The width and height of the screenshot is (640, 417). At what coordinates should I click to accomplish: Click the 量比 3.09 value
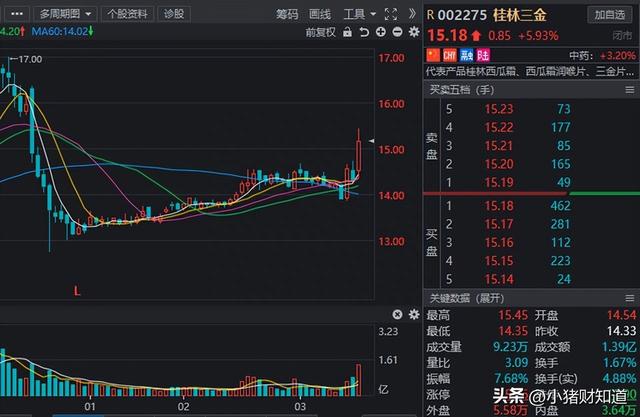click(x=517, y=362)
